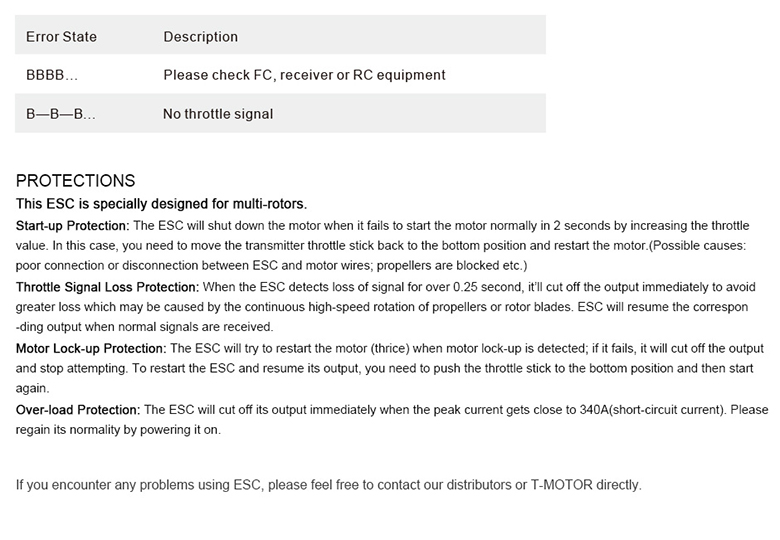Click the "PROTECTIONS" section heading
780x540 pixels.
pyautogui.click(x=75, y=181)
